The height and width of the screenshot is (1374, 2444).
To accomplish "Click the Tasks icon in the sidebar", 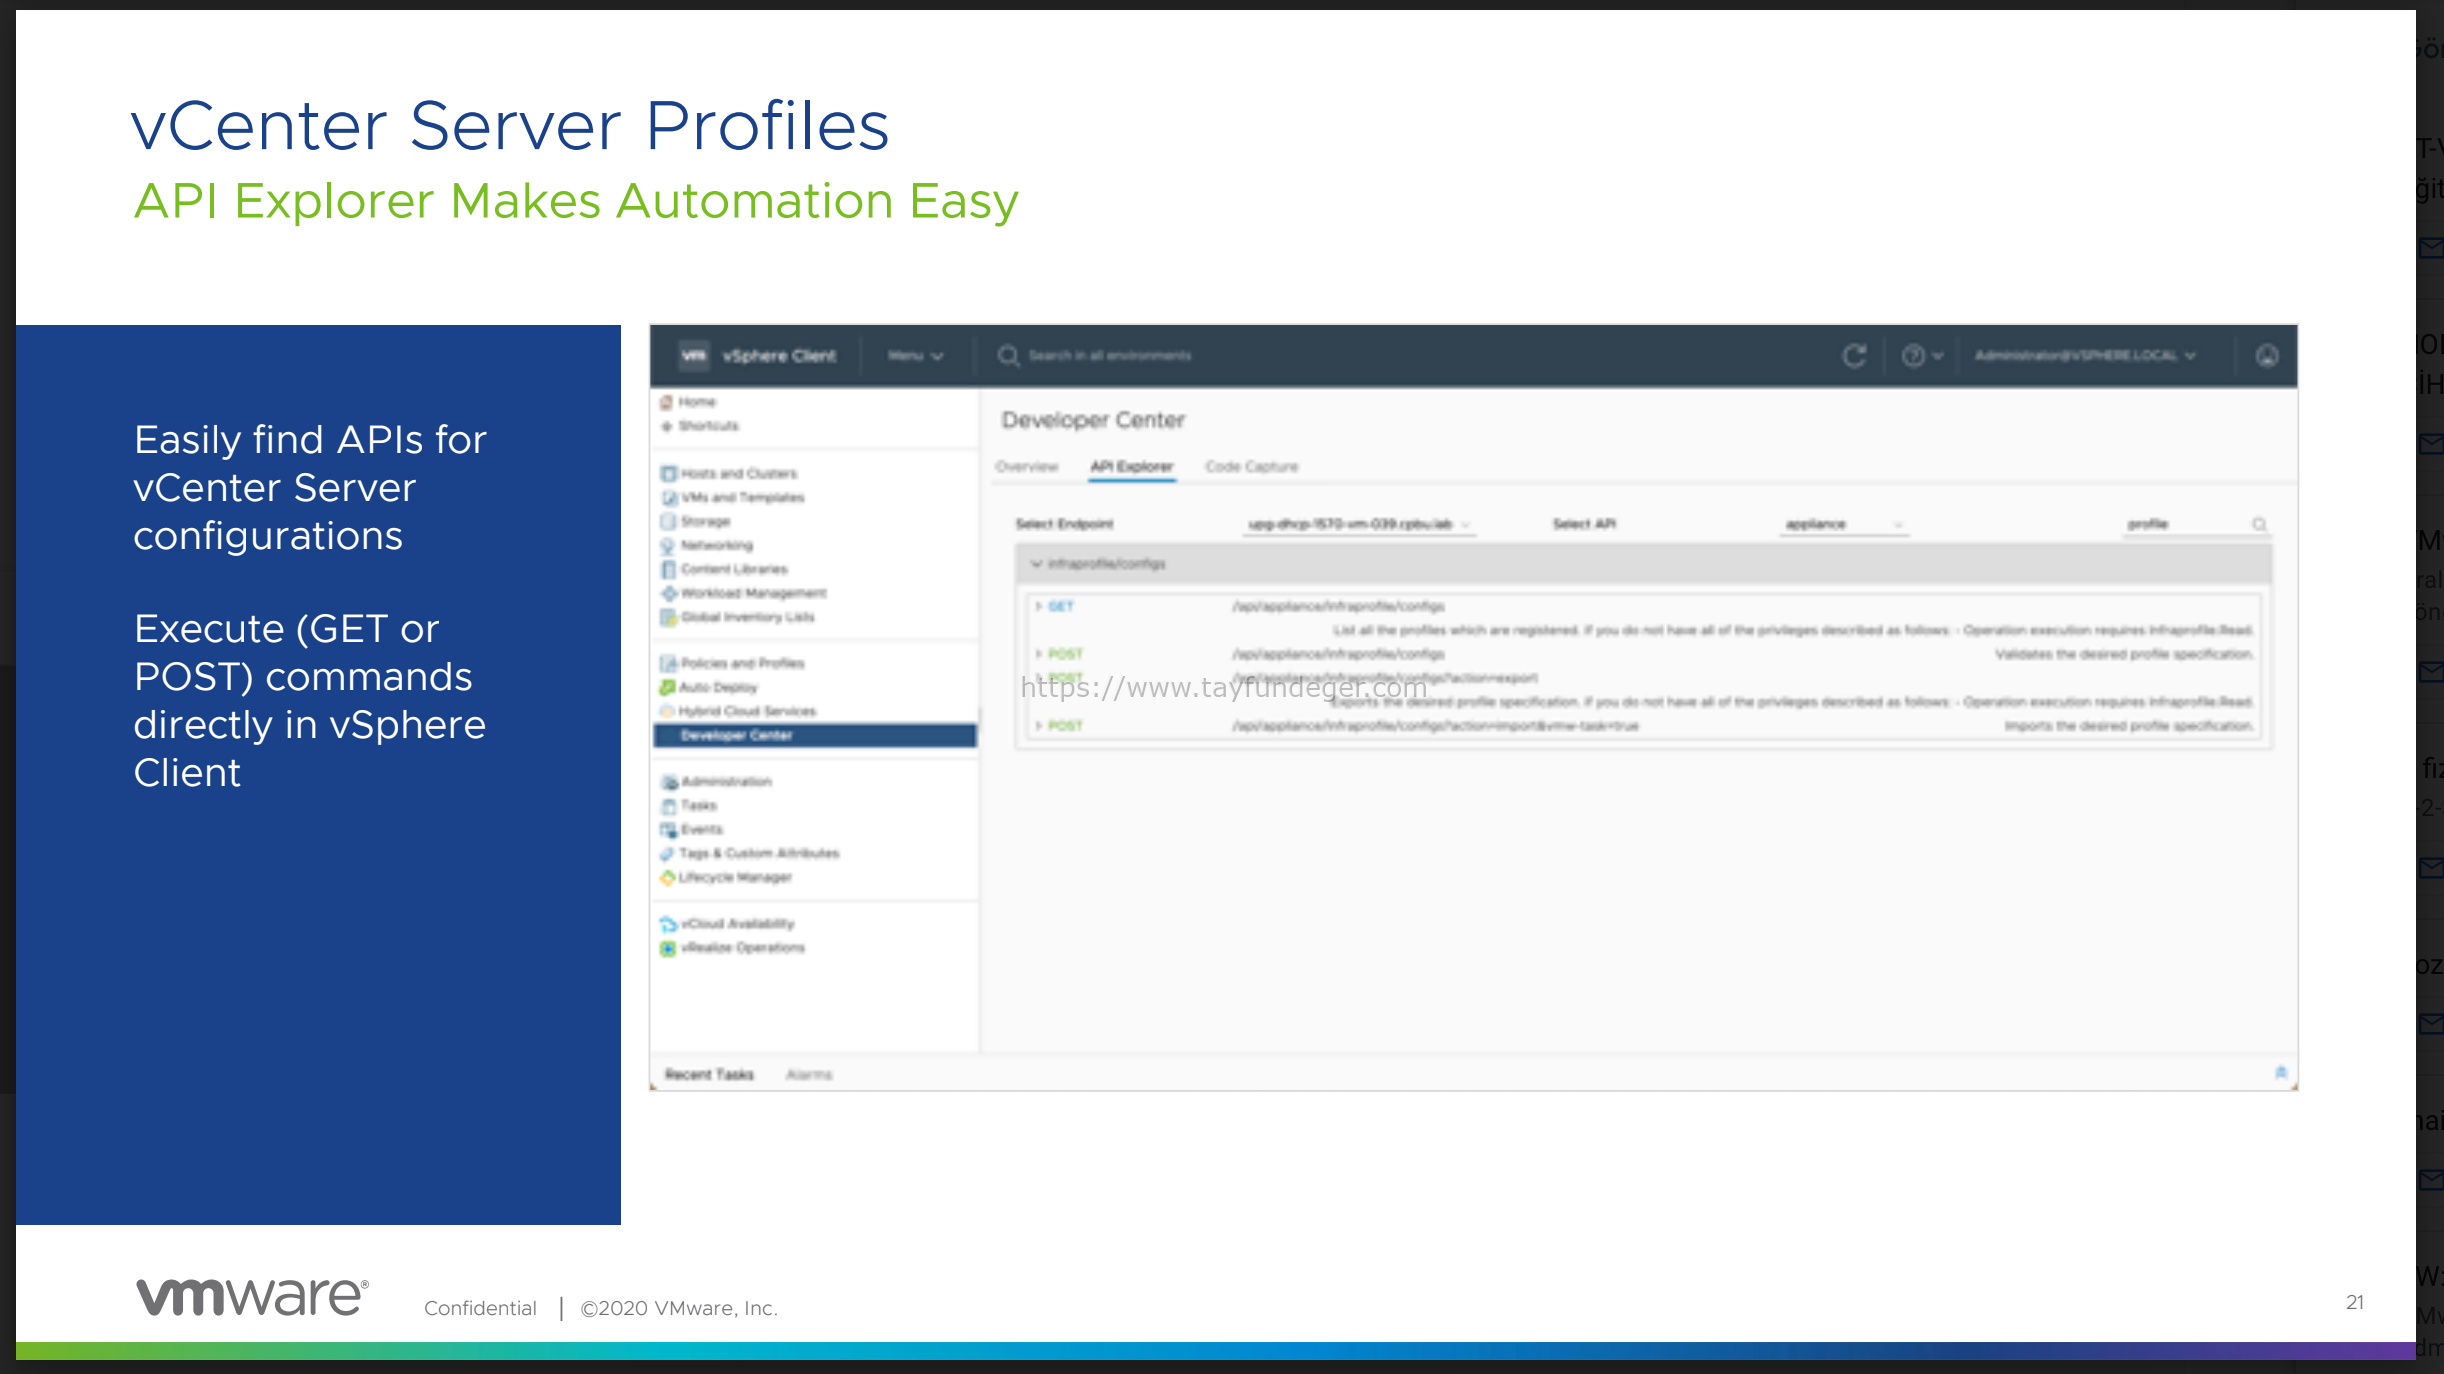I will [668, 806].
